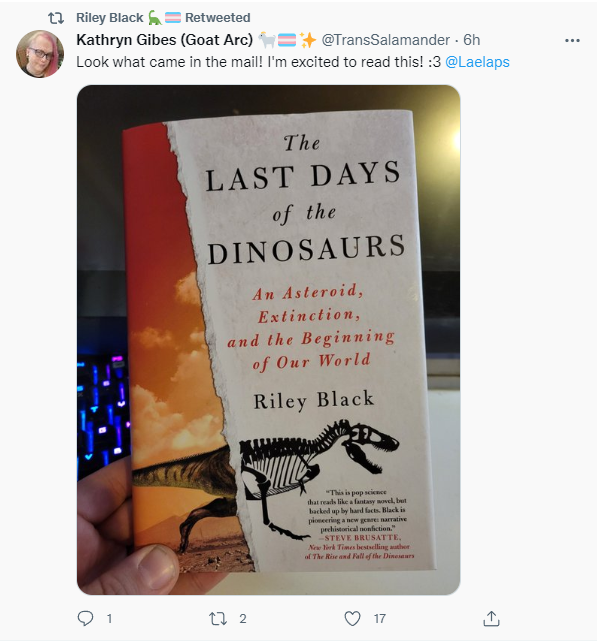Click the sparkles emoji before @TransSalamander
The image size is (597, 643).
pyautogui.click(x=308, y=40)
